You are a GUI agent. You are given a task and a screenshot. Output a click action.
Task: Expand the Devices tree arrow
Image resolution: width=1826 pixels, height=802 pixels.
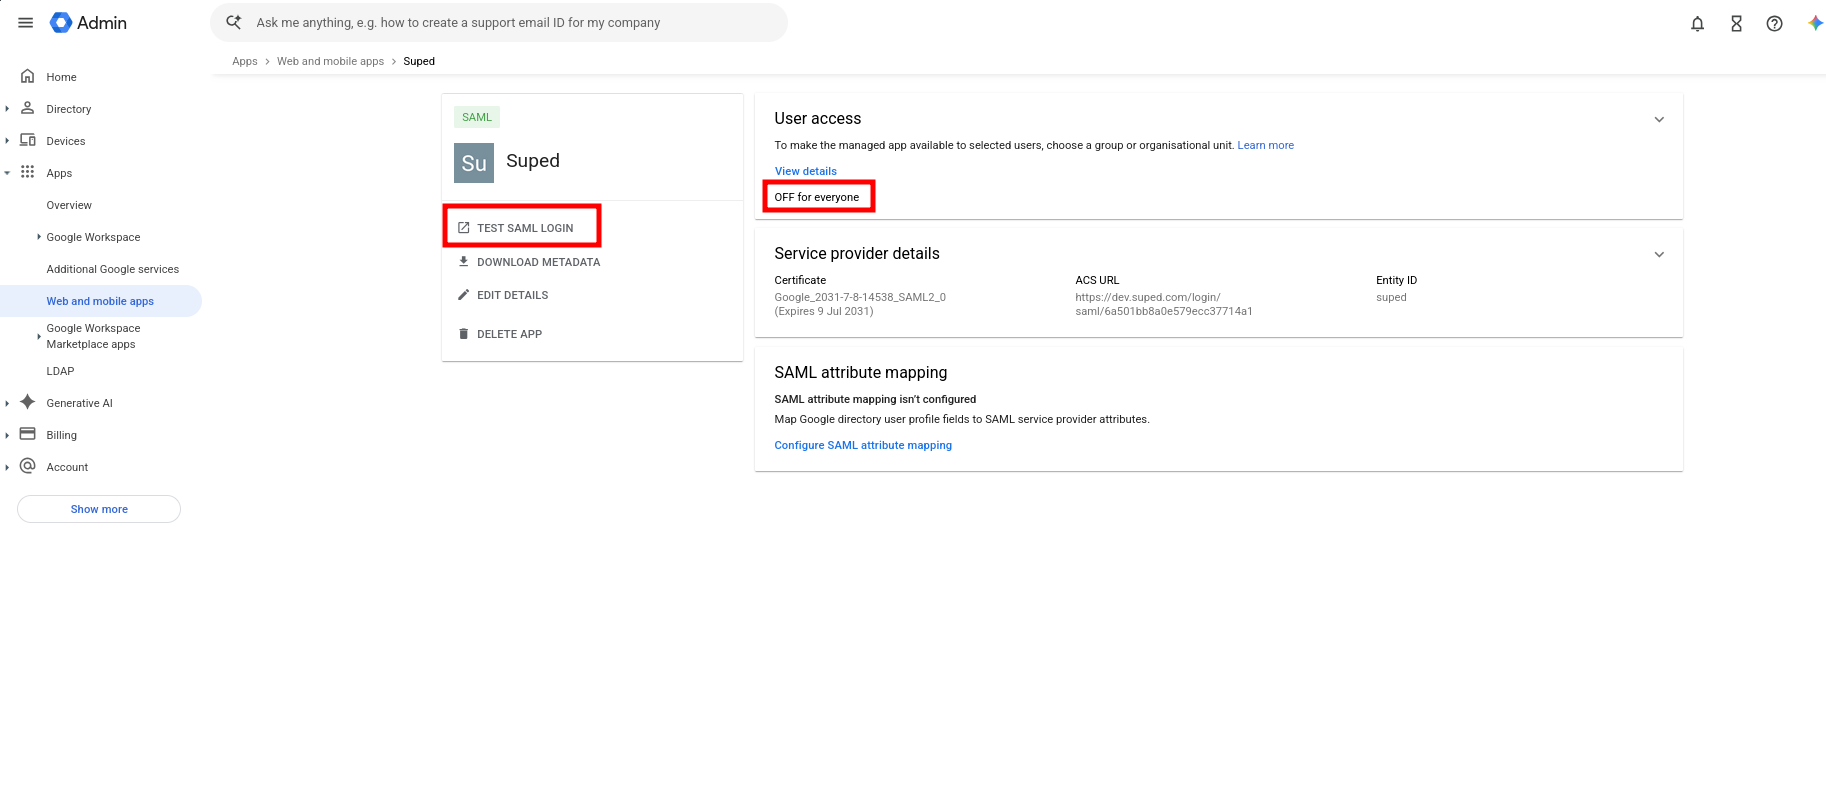pyautogui.click(x=7, y=141)
